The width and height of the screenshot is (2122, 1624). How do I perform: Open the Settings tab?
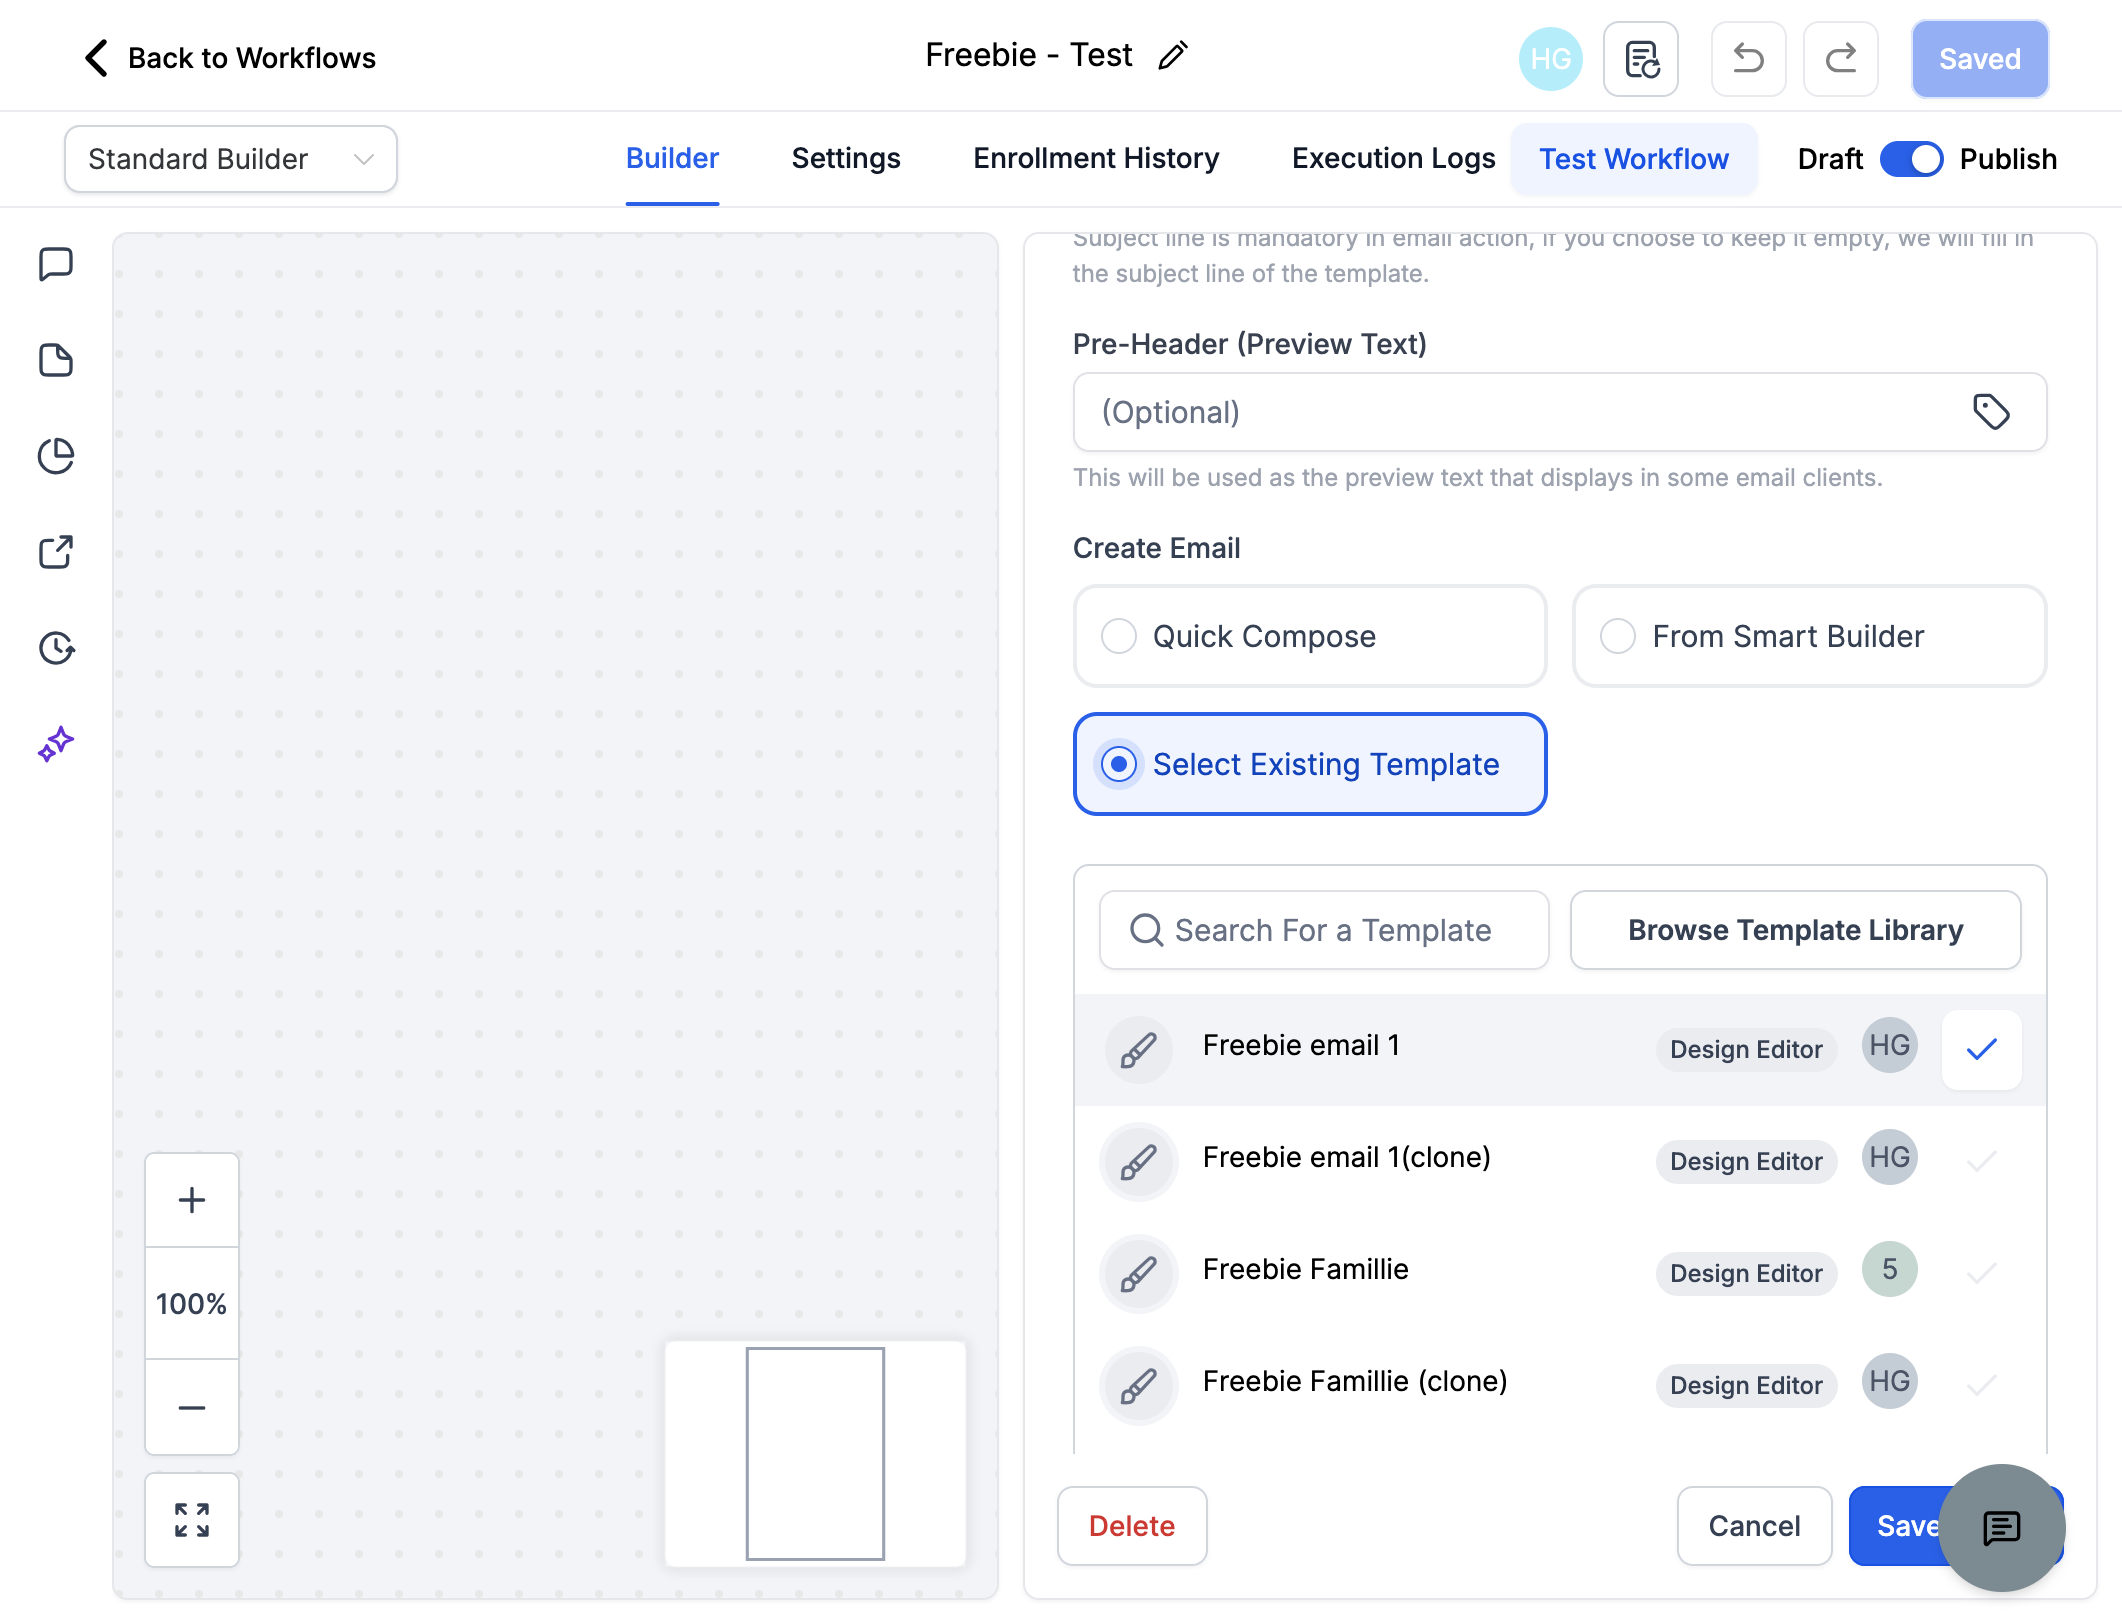coord(846,159)
